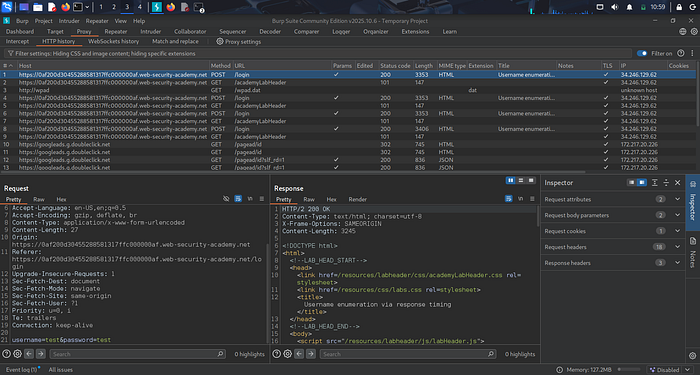Viewport: 700px width, 375px height.
Task: Open the global search globe icon
Action: [x=683, y=31]
